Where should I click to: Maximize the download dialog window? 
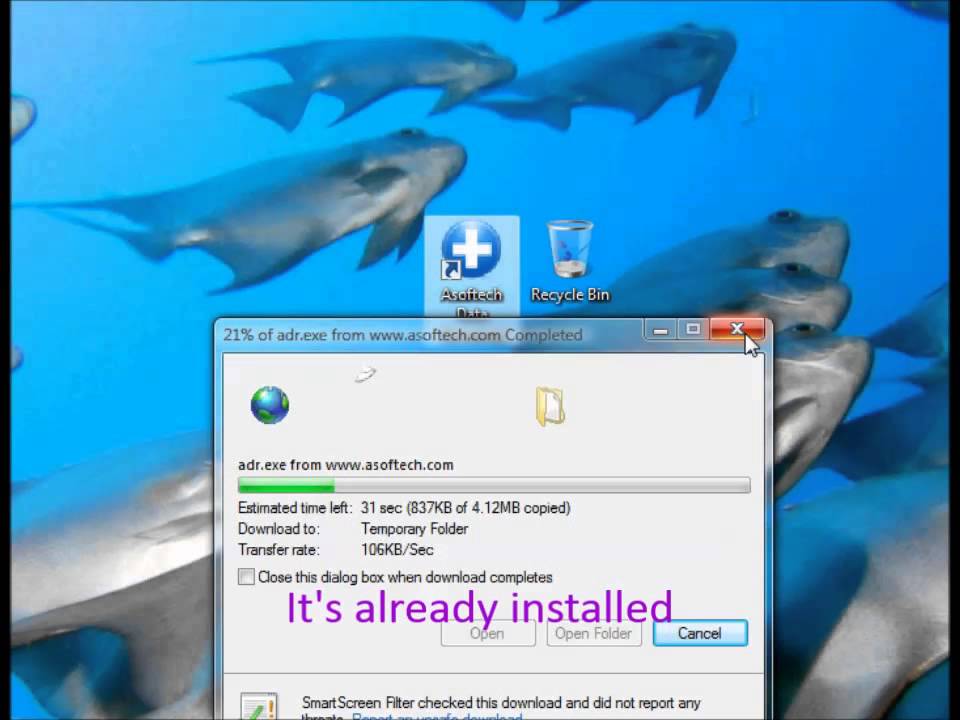693,329
